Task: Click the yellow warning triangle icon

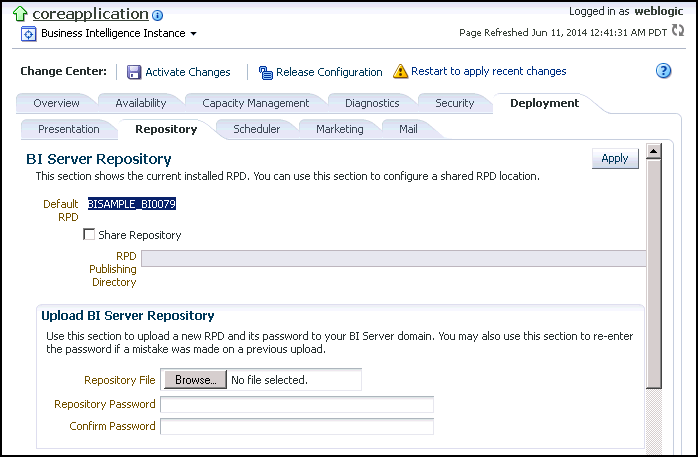Action: pos(400,71)
